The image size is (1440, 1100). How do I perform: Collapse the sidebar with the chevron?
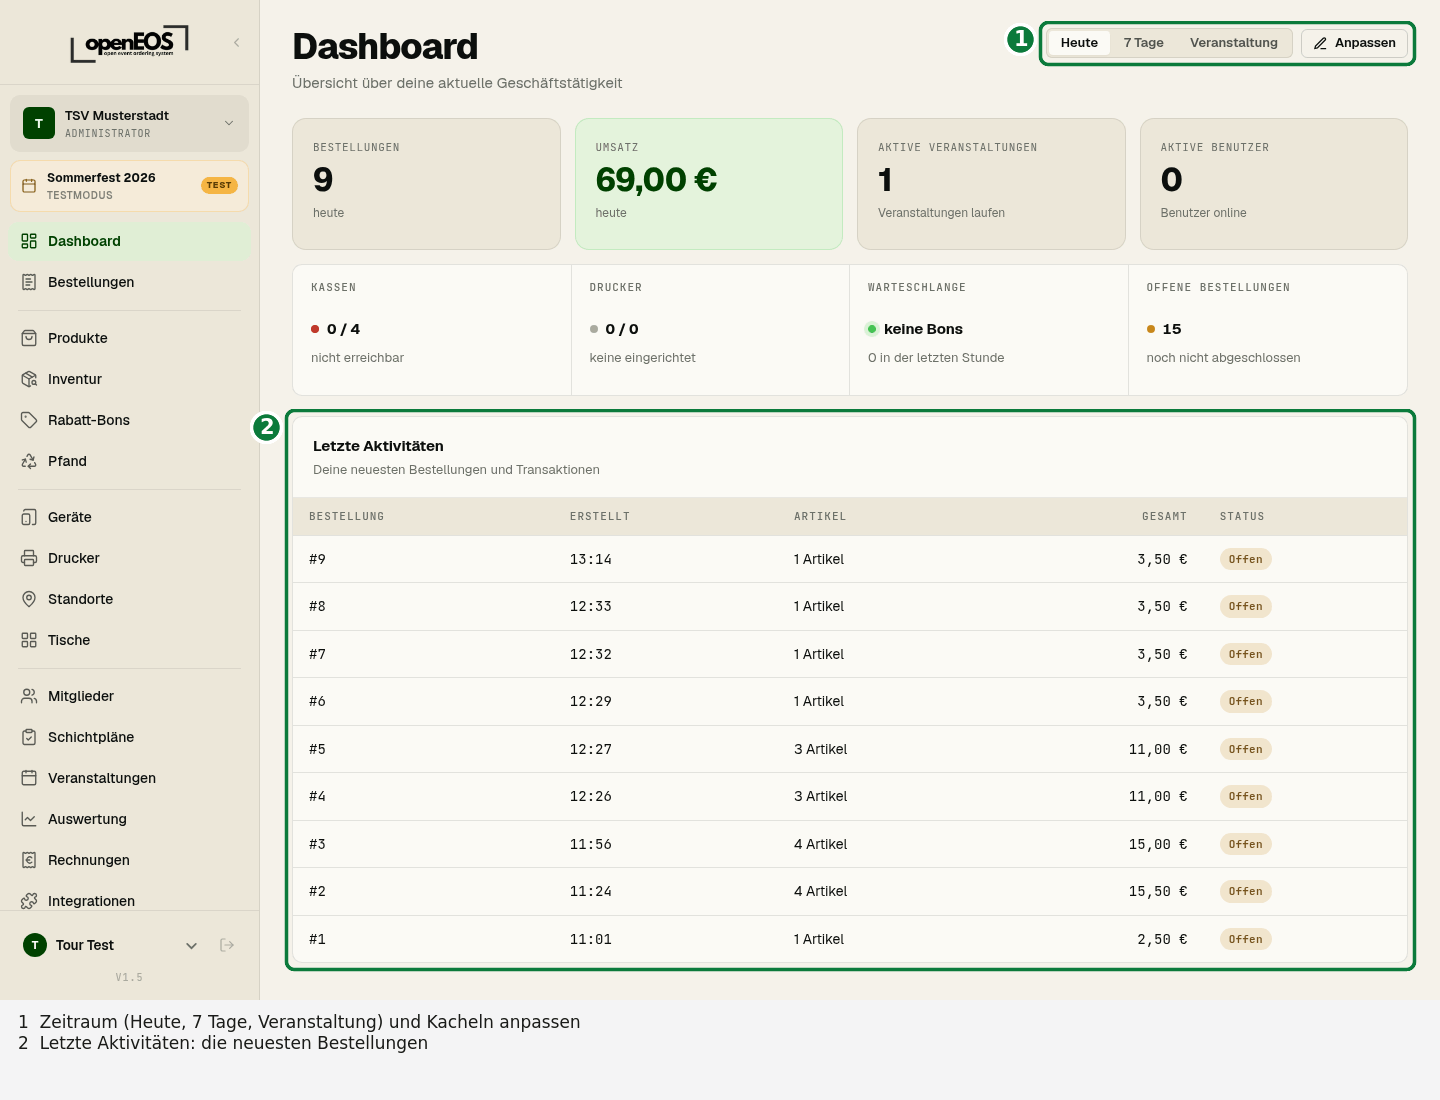(237, 42)
